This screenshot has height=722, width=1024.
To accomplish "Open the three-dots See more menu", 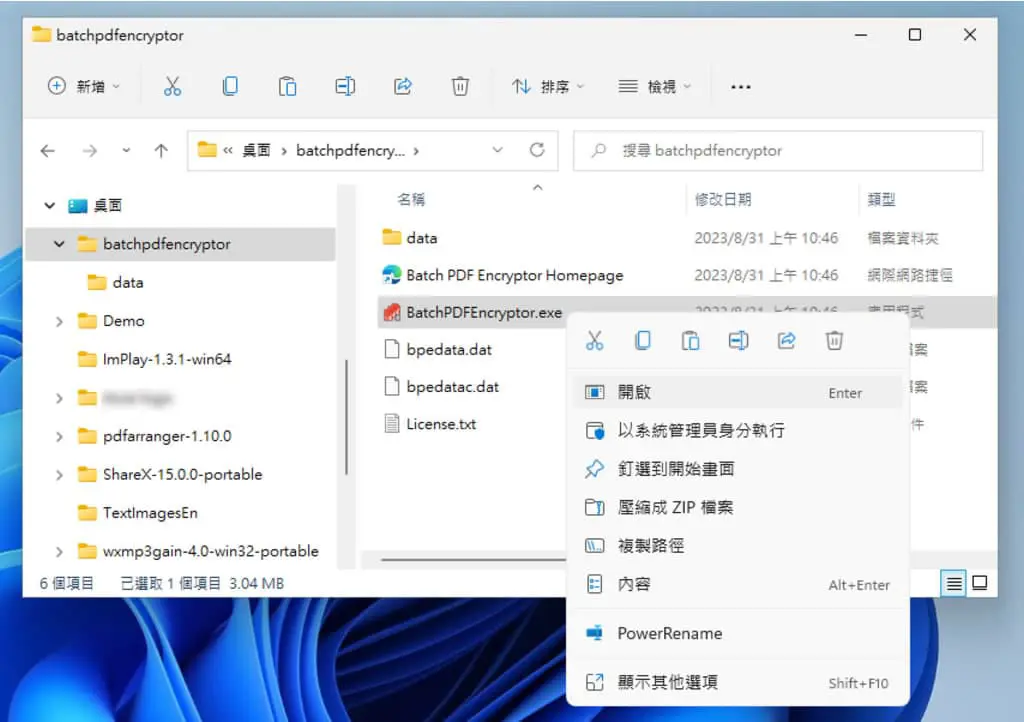I will (x=741, y=87).
